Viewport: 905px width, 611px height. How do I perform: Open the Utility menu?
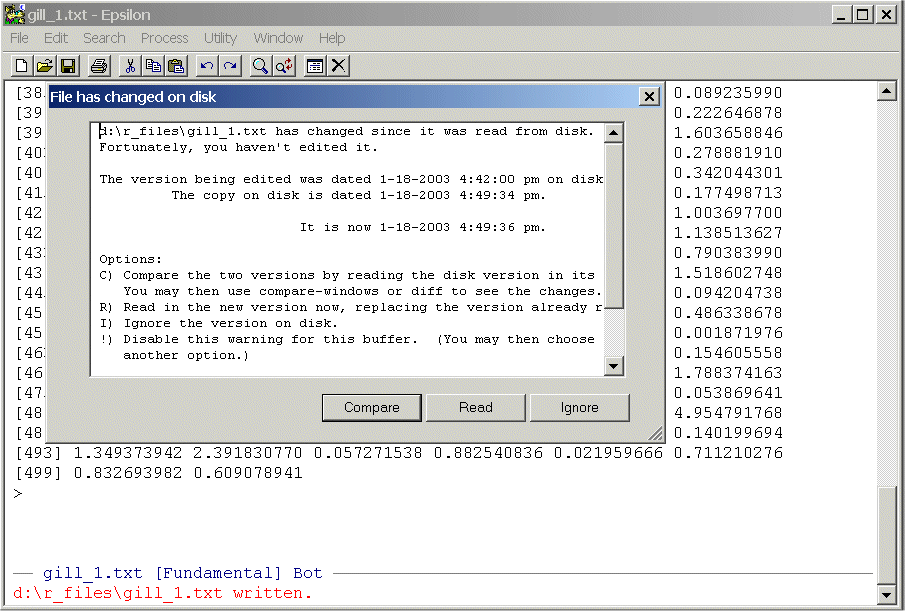tap(220, 38)
